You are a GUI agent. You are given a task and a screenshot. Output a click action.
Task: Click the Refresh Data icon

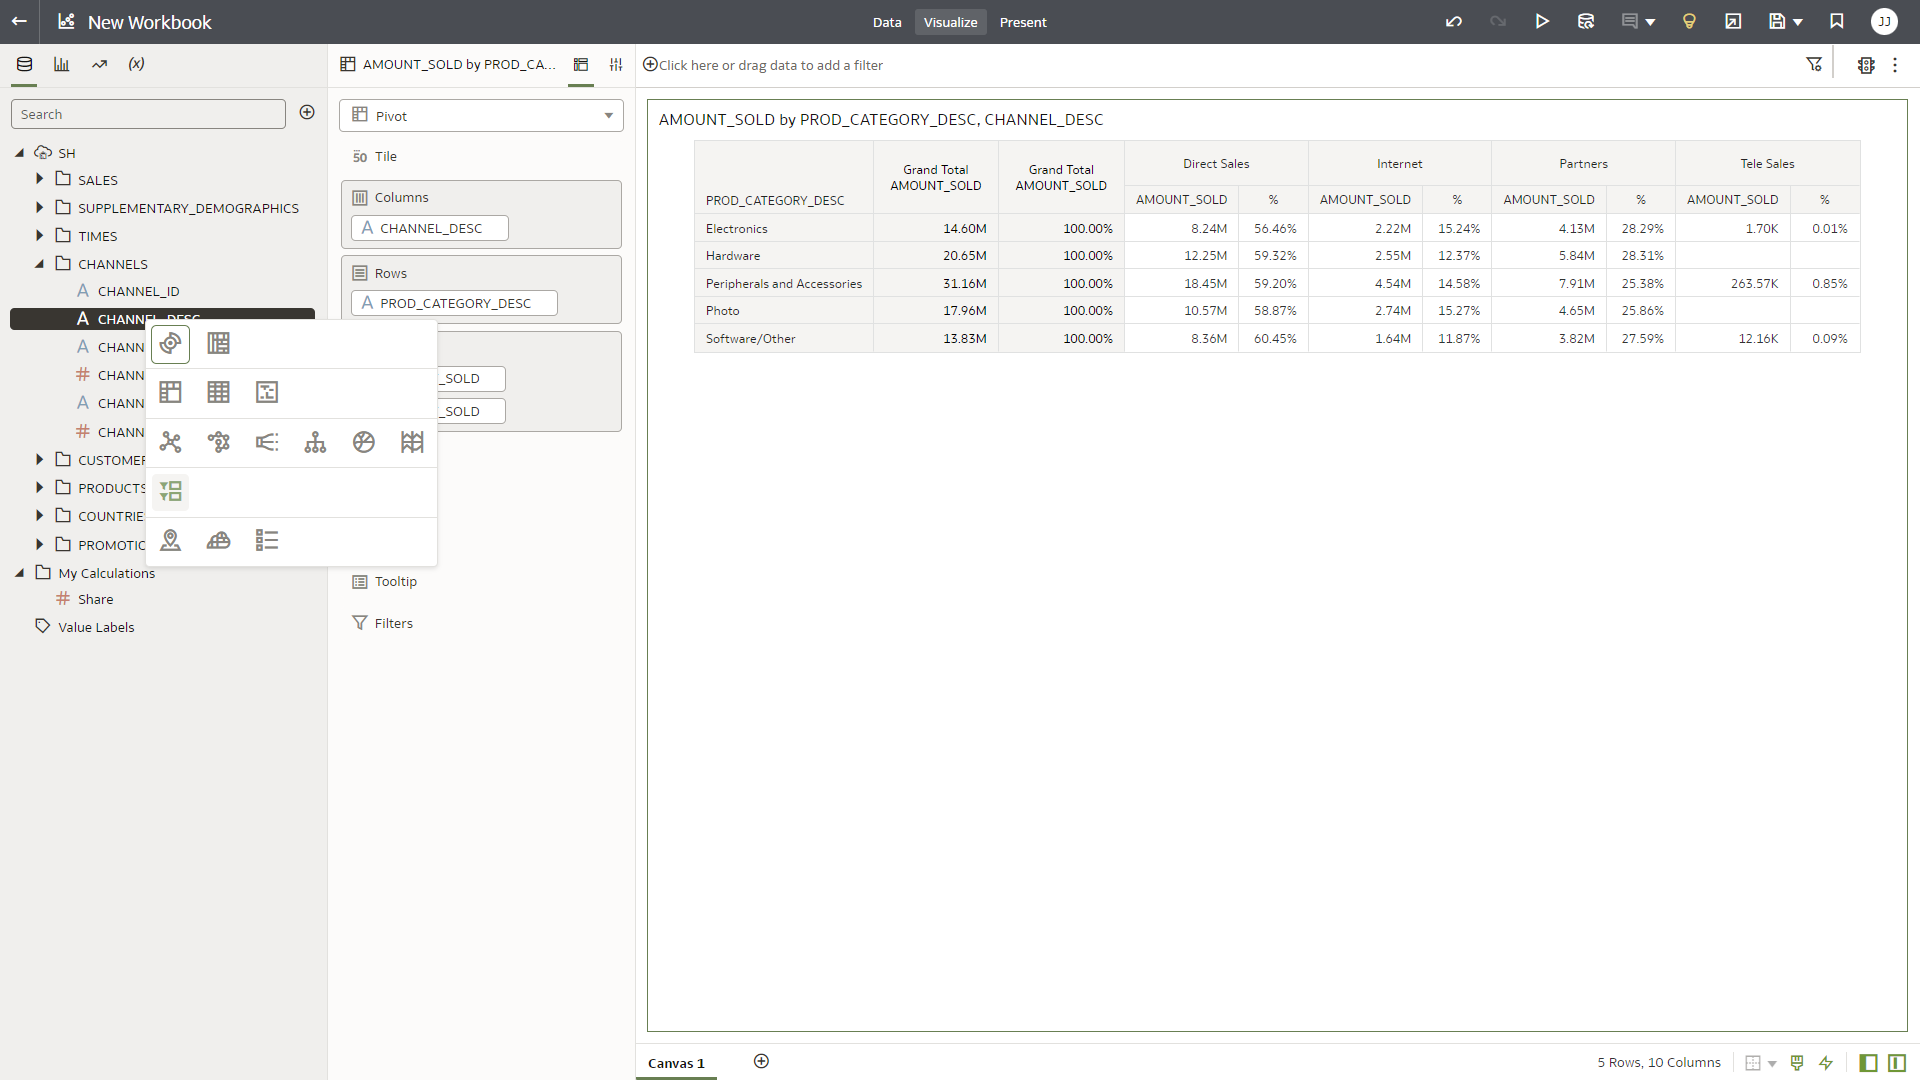[1585, 22]
